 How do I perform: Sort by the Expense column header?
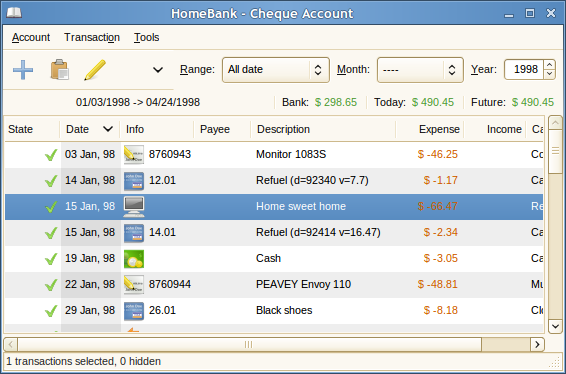pyautogui.click(x=430, y=129)
